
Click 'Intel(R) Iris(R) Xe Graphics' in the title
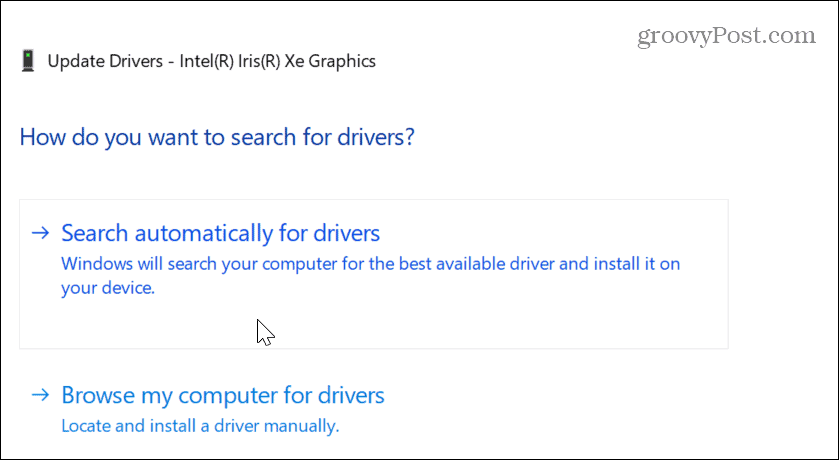277,62
